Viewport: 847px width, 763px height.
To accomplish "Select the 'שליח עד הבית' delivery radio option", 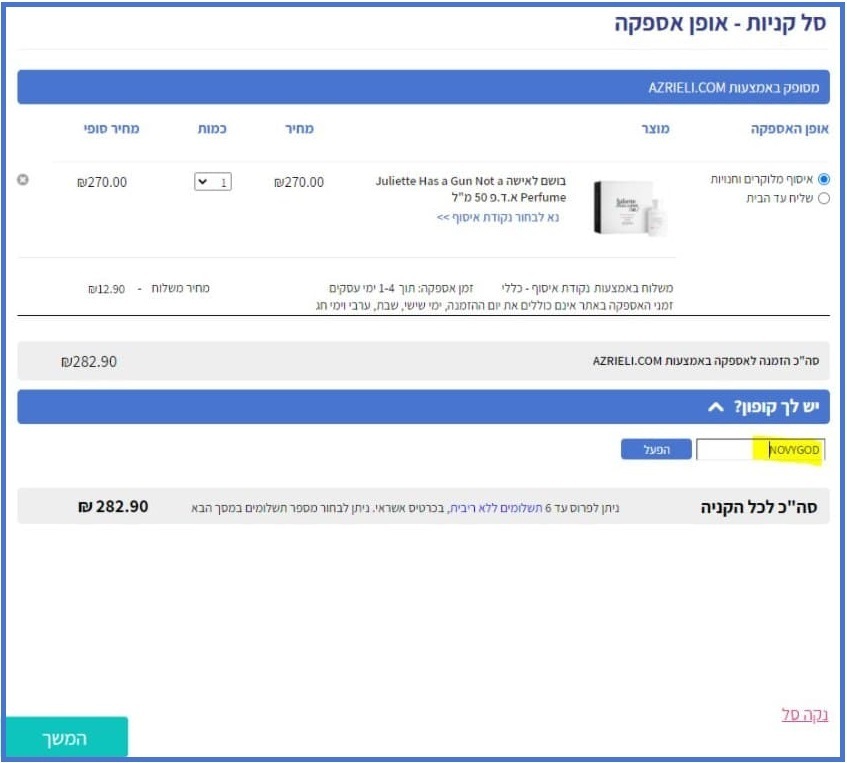I will tap(824, 198).
